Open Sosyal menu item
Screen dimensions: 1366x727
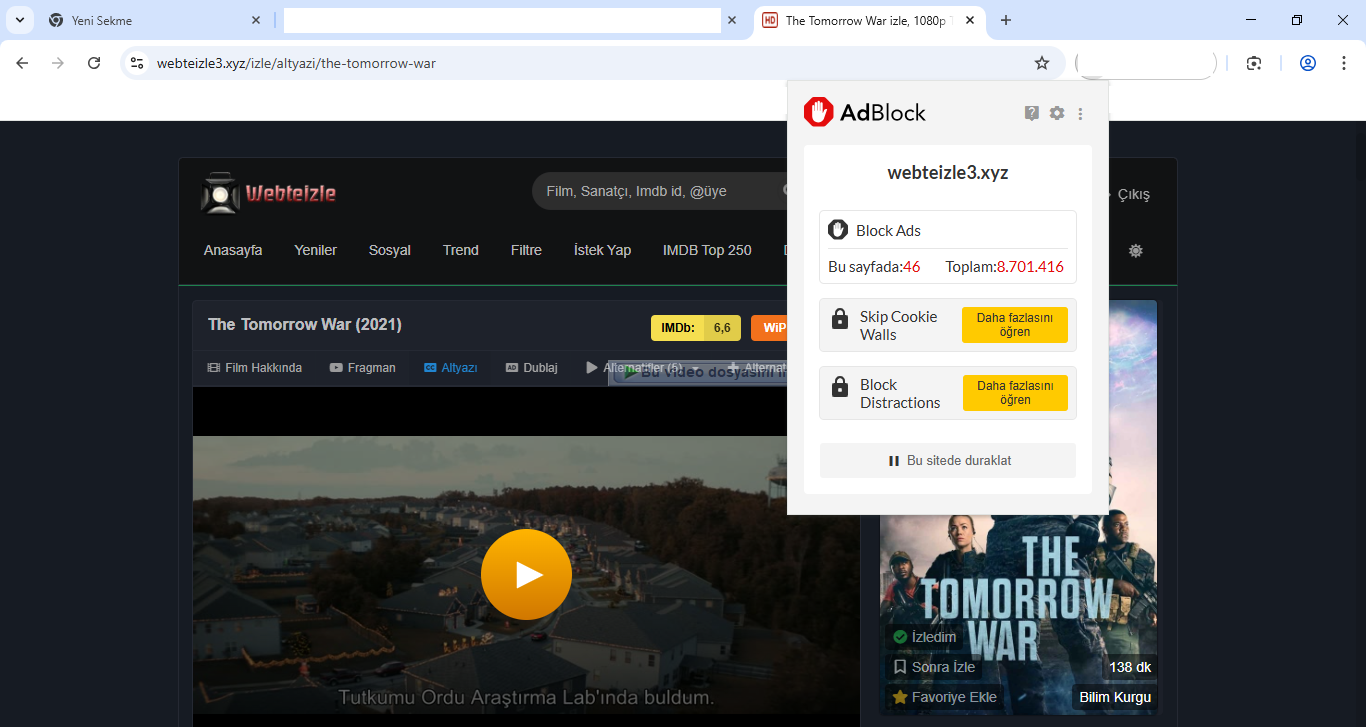coord(390,250)
